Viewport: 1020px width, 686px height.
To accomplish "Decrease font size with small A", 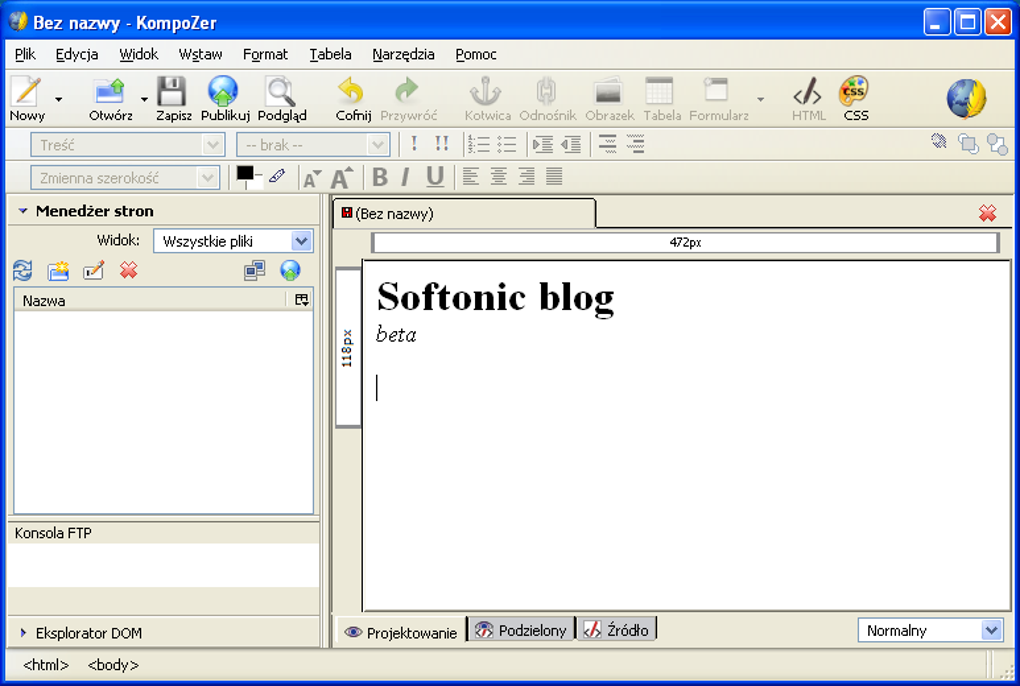I will coord(312,178).
